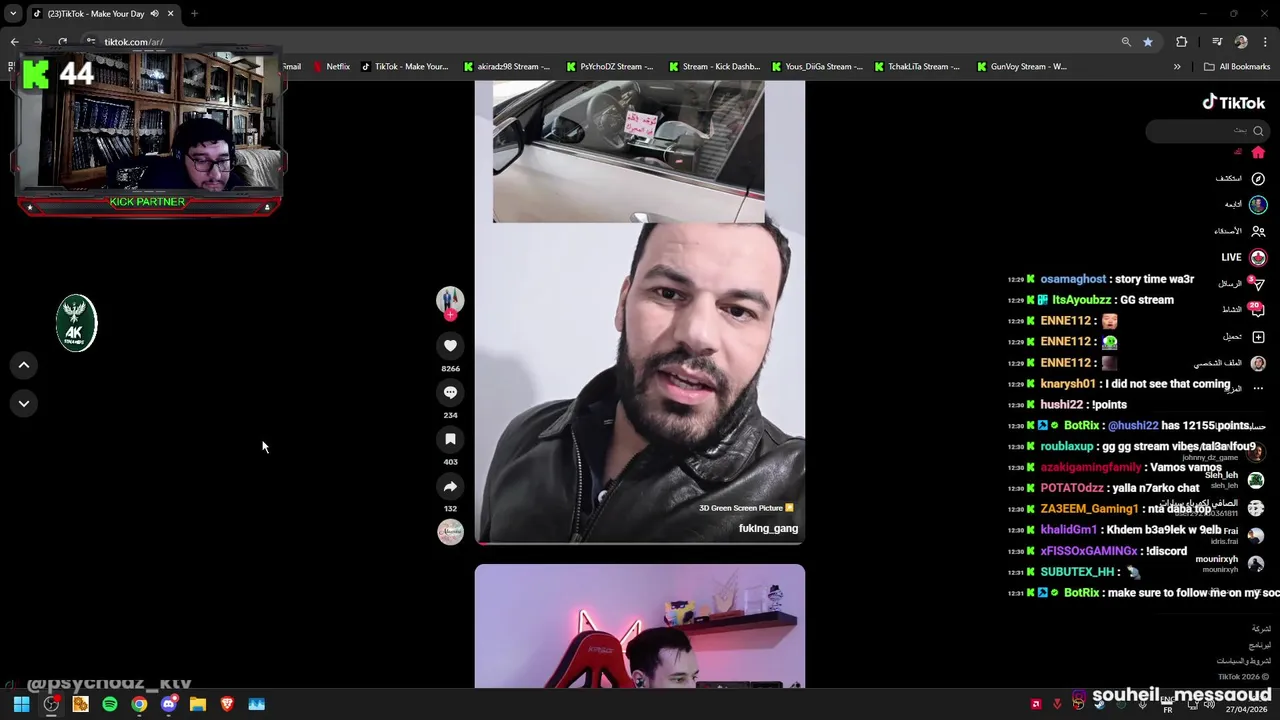Bookmark the video using the favorites icon

tap(450, 439)
